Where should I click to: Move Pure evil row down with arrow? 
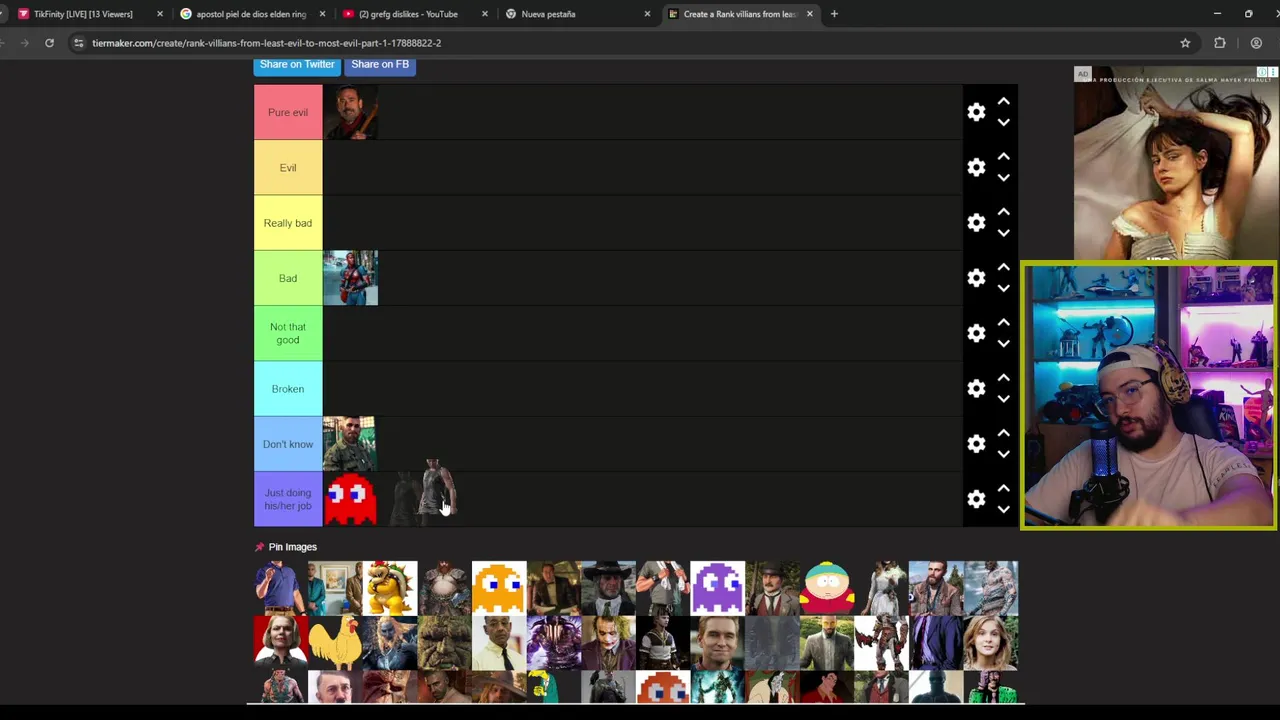(1004, 123)
